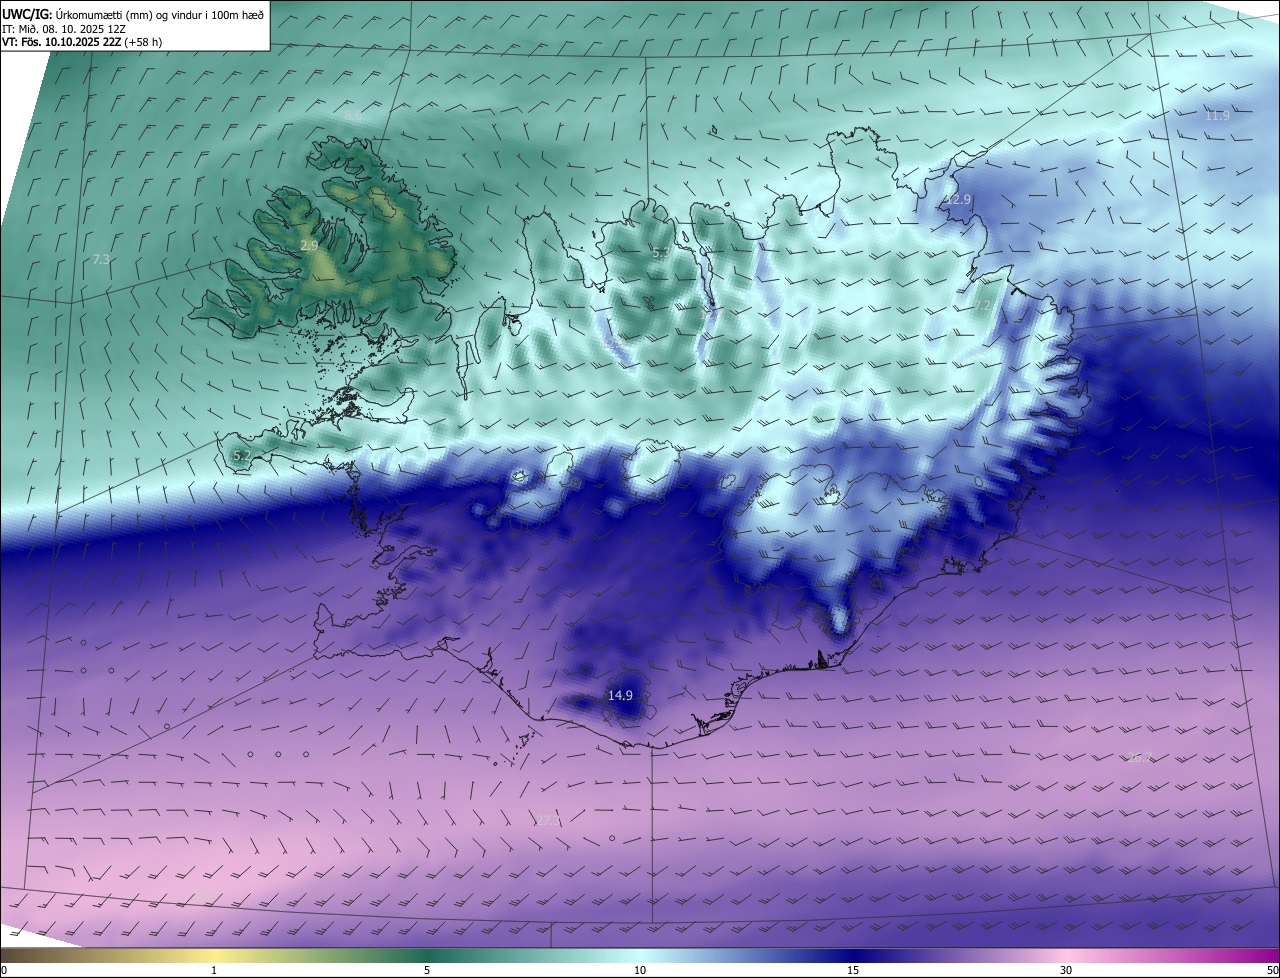1280x978 pixels.
Task: Click the colorbar tick label 15
Action: pyautogui.click(x=853, y=970)
